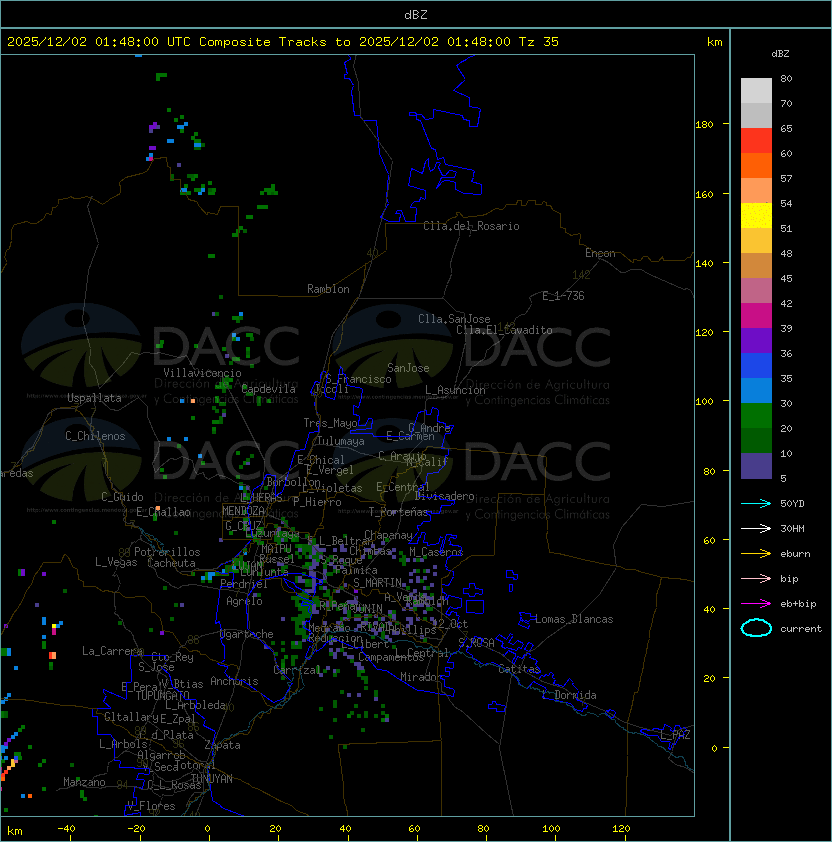Click the '180' tick on the right km axis
Viewport: 832px width, 842px height.
(x=704, y=125)
